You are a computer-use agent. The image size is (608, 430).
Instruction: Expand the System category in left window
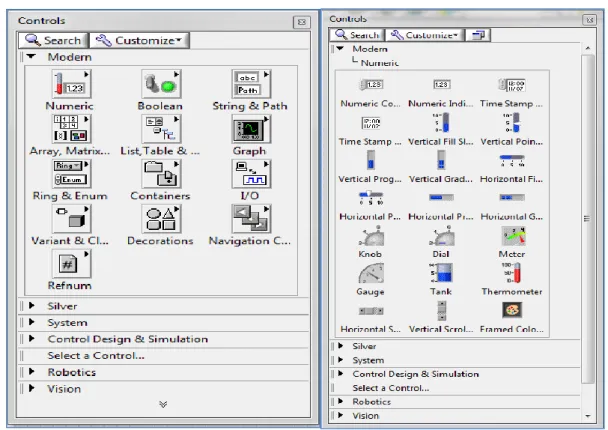[x=32, y=323]
